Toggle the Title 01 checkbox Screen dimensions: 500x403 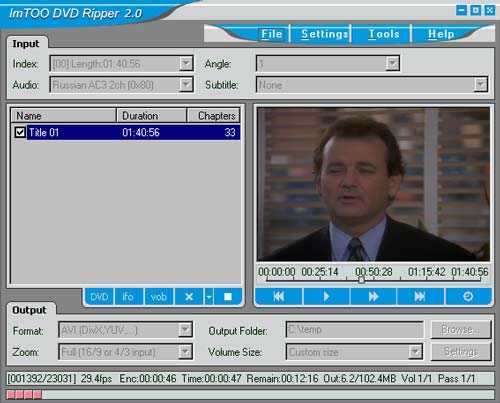[20, 132]
